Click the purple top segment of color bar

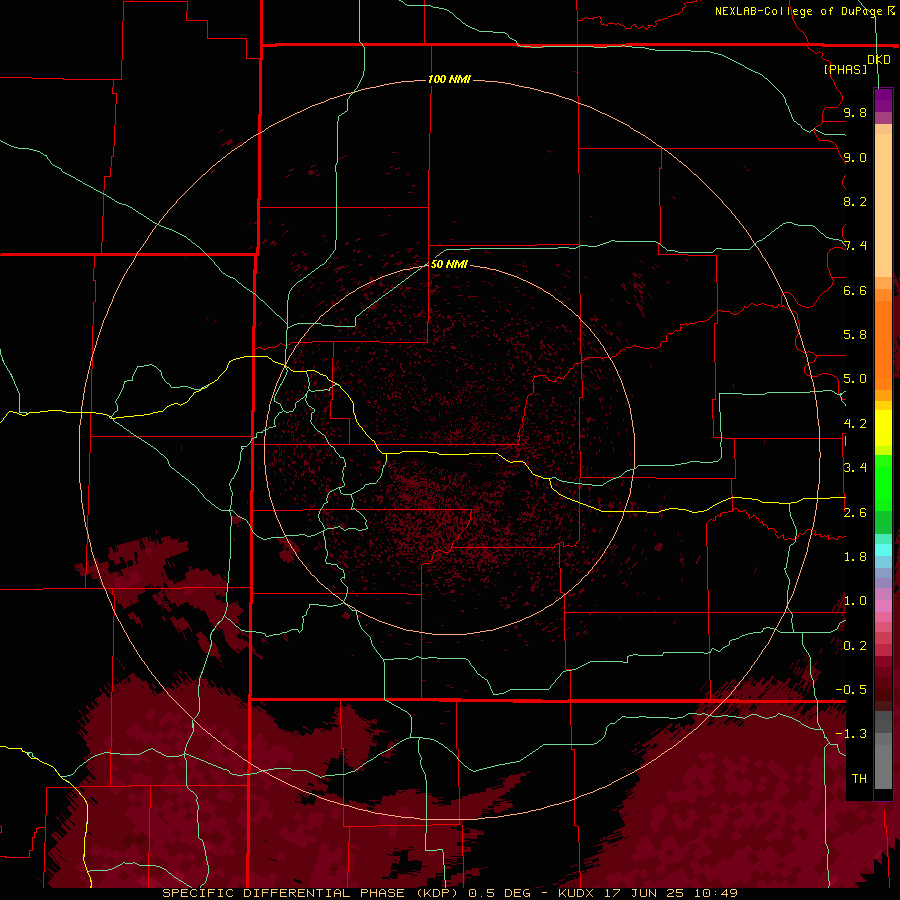click(x=883, y=100)
